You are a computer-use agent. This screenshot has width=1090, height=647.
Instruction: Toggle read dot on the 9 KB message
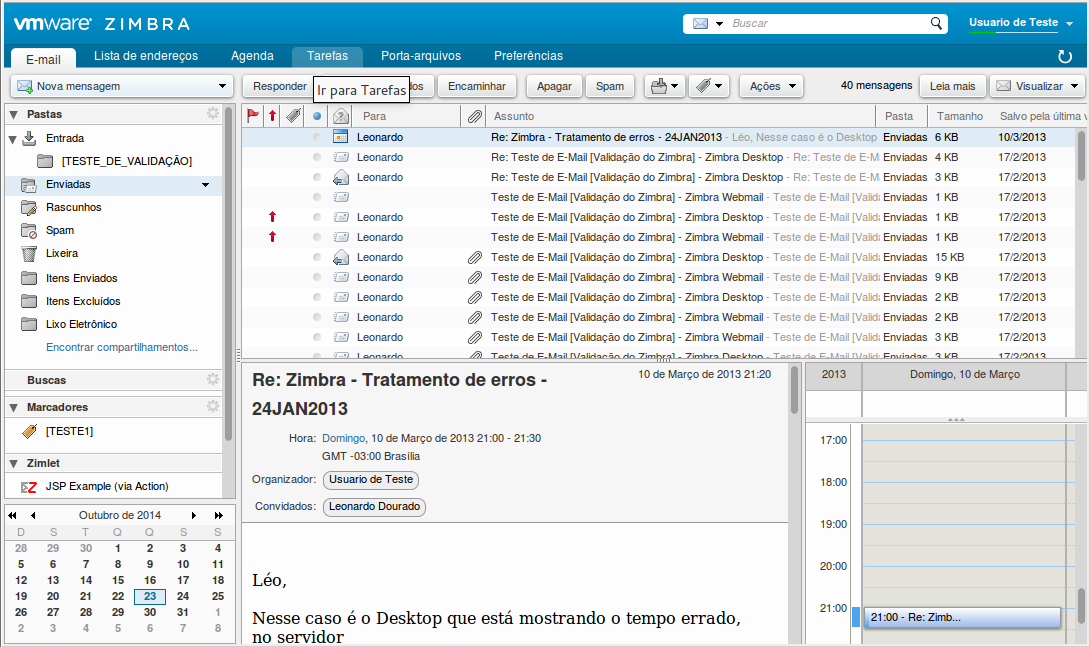317,277
